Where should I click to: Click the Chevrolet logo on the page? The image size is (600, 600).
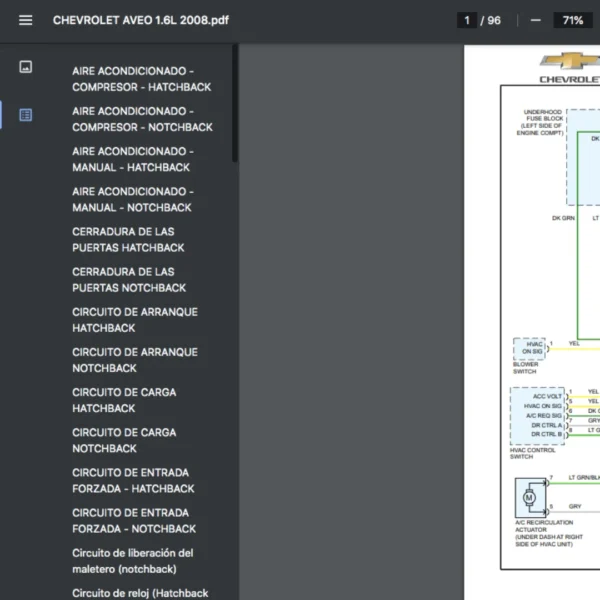click(x=570, y=67)
